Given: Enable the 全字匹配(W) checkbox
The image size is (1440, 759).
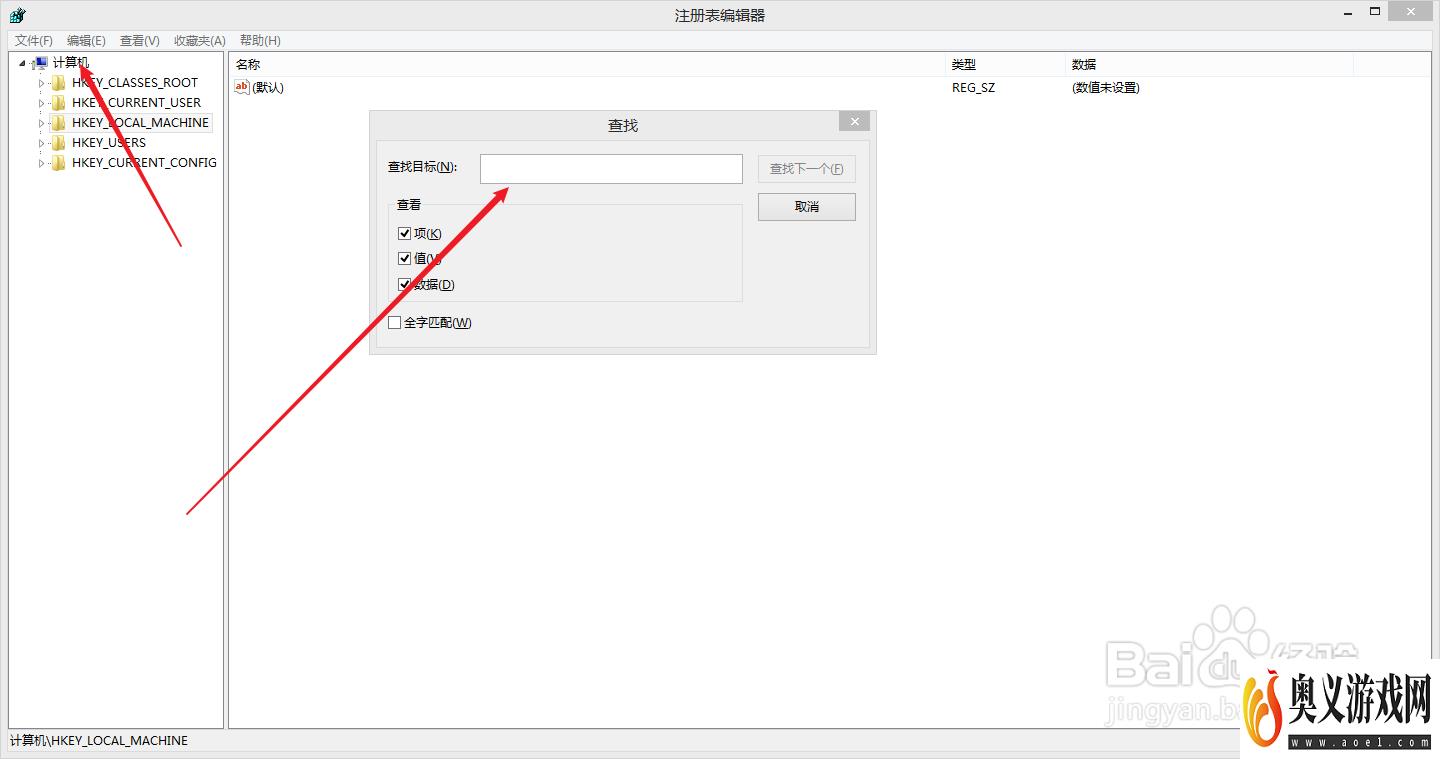Looking at the screenshot, I should (395, 323).
